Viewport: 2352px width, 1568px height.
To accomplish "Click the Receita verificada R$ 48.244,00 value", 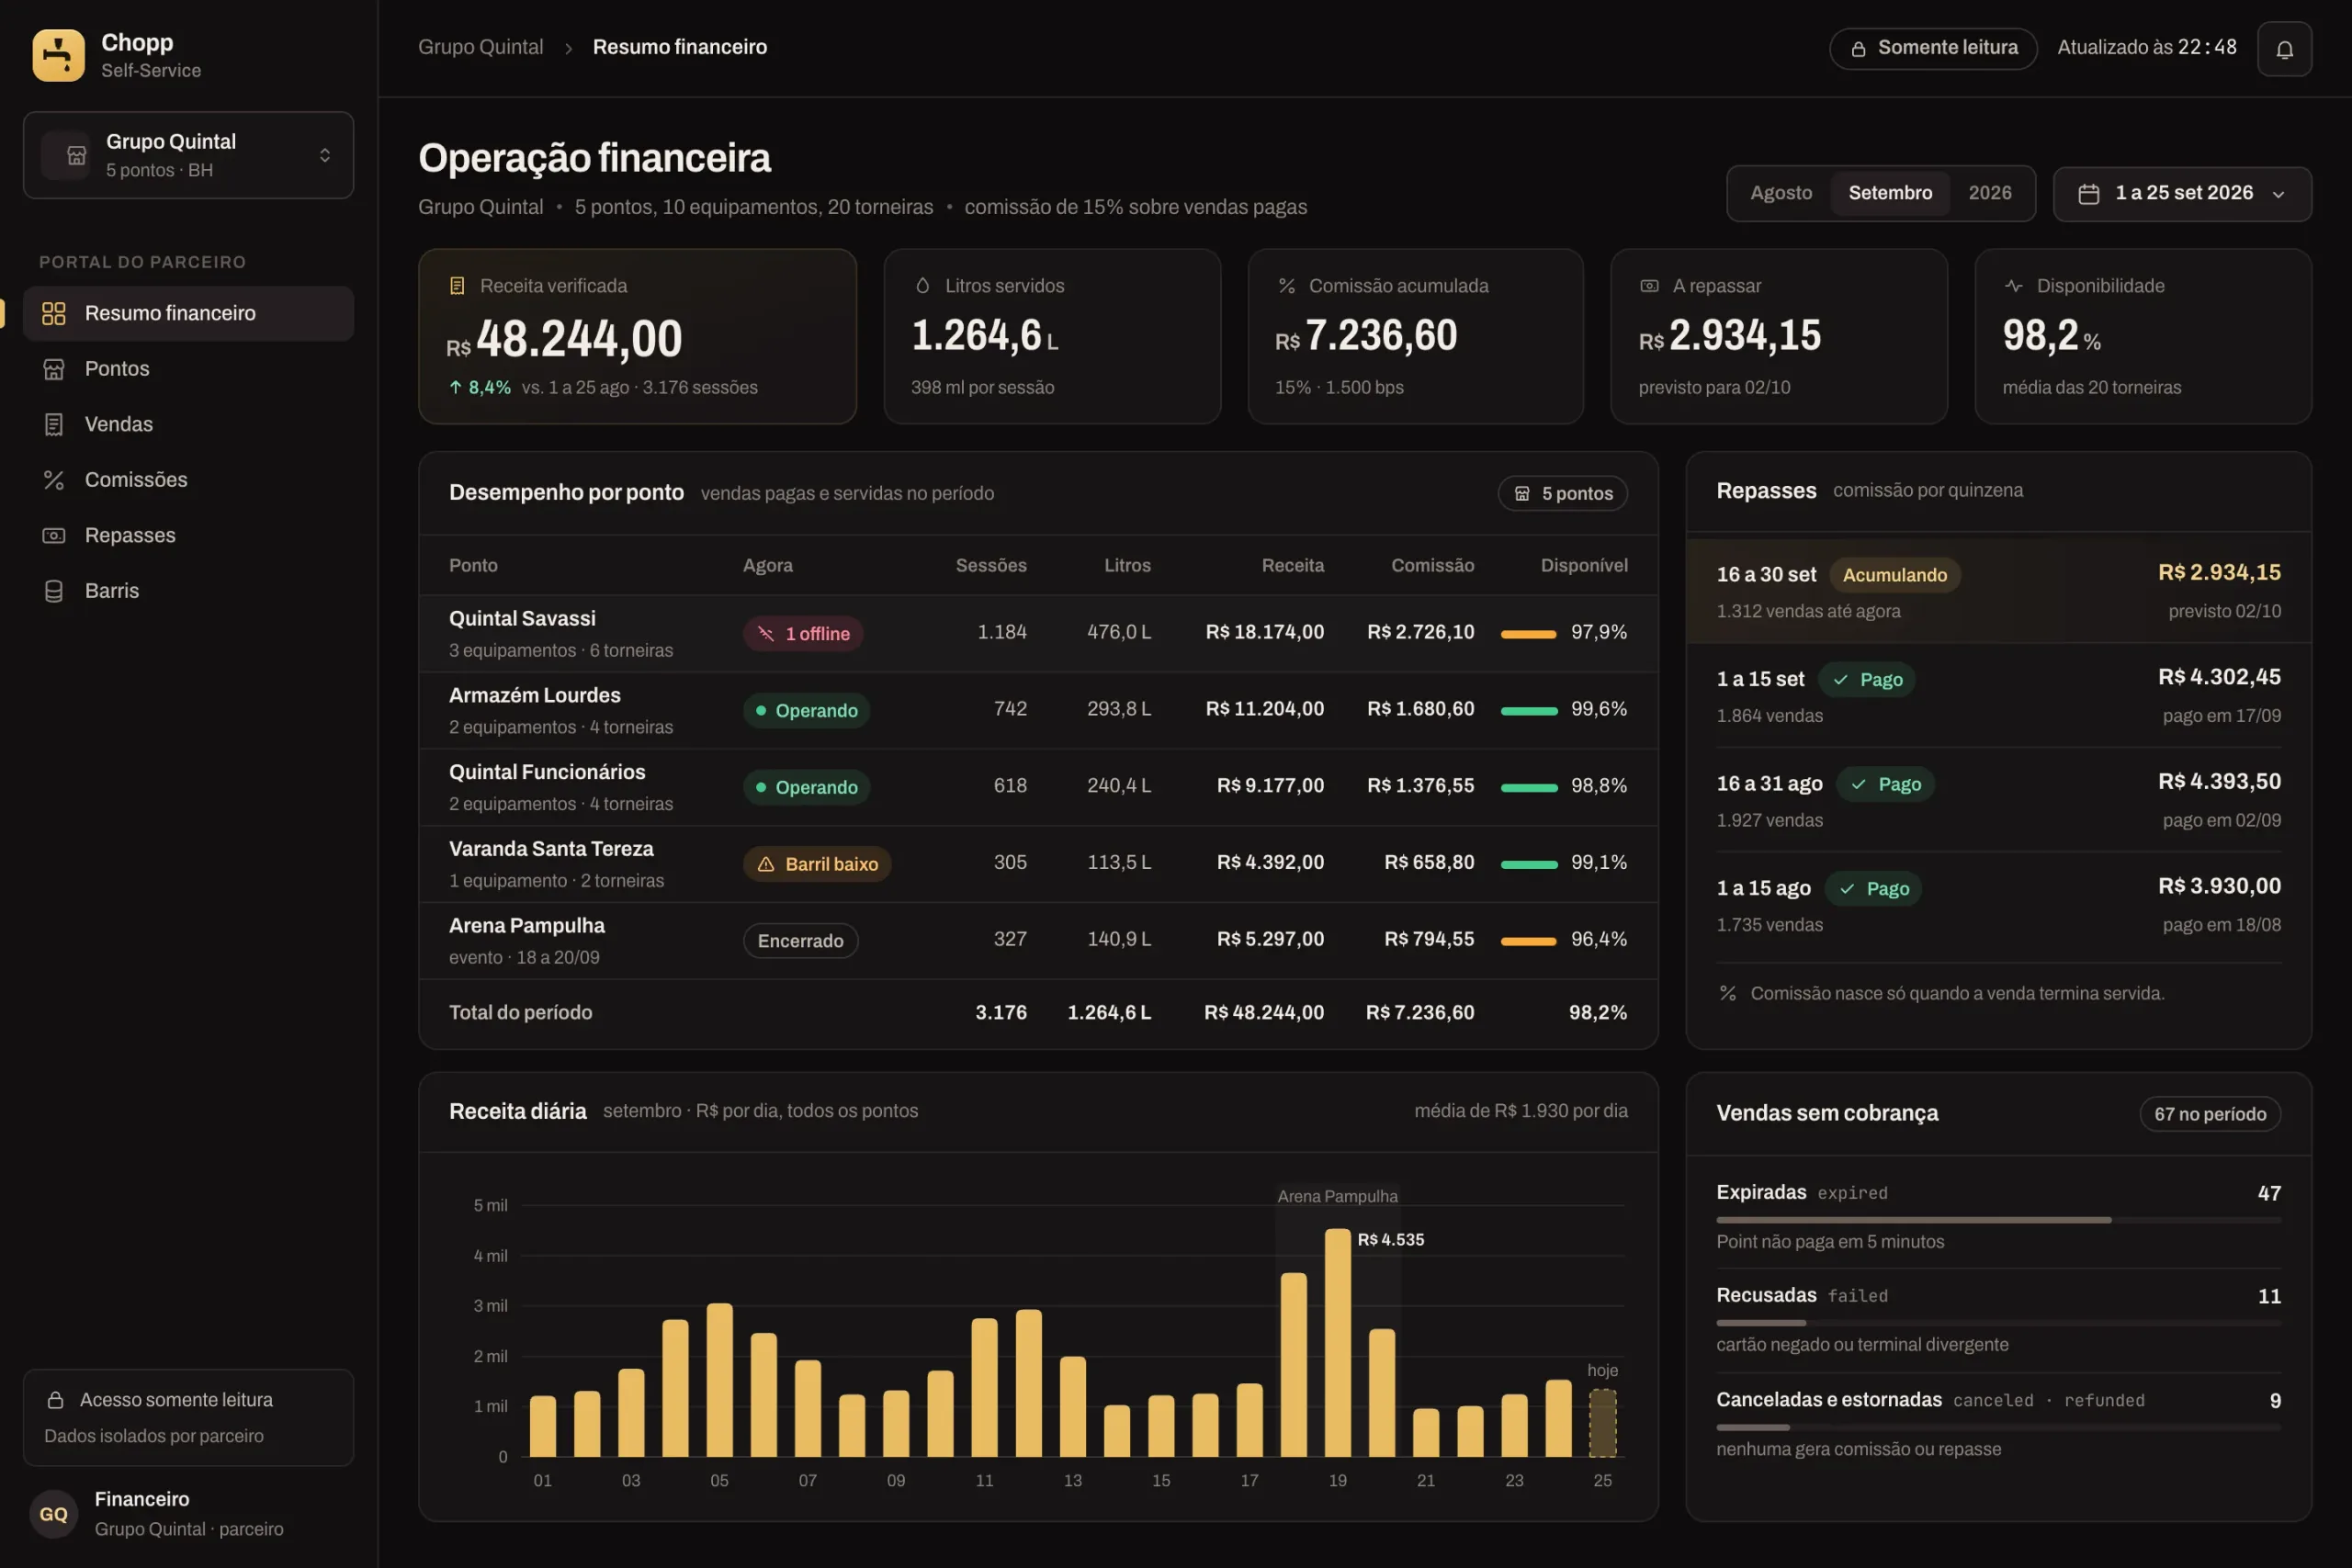I will pos(565,340).
